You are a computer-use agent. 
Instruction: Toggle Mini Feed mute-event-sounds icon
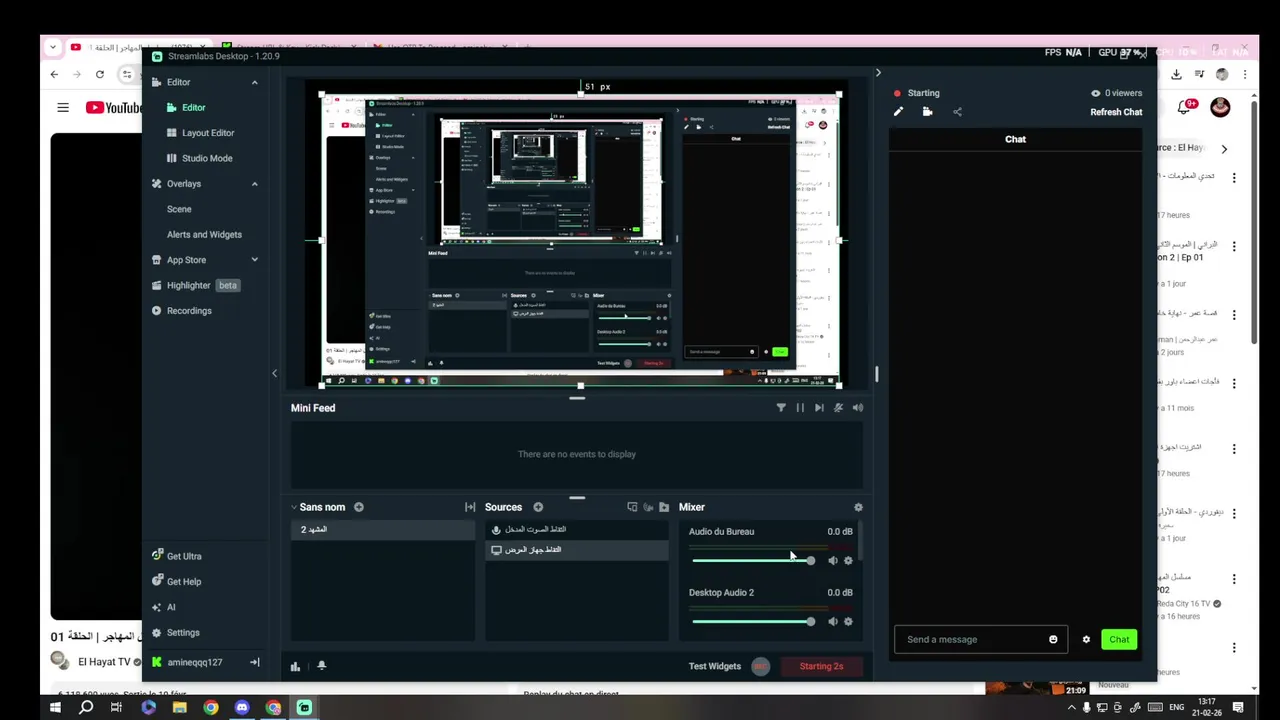[x=838, y=408]
